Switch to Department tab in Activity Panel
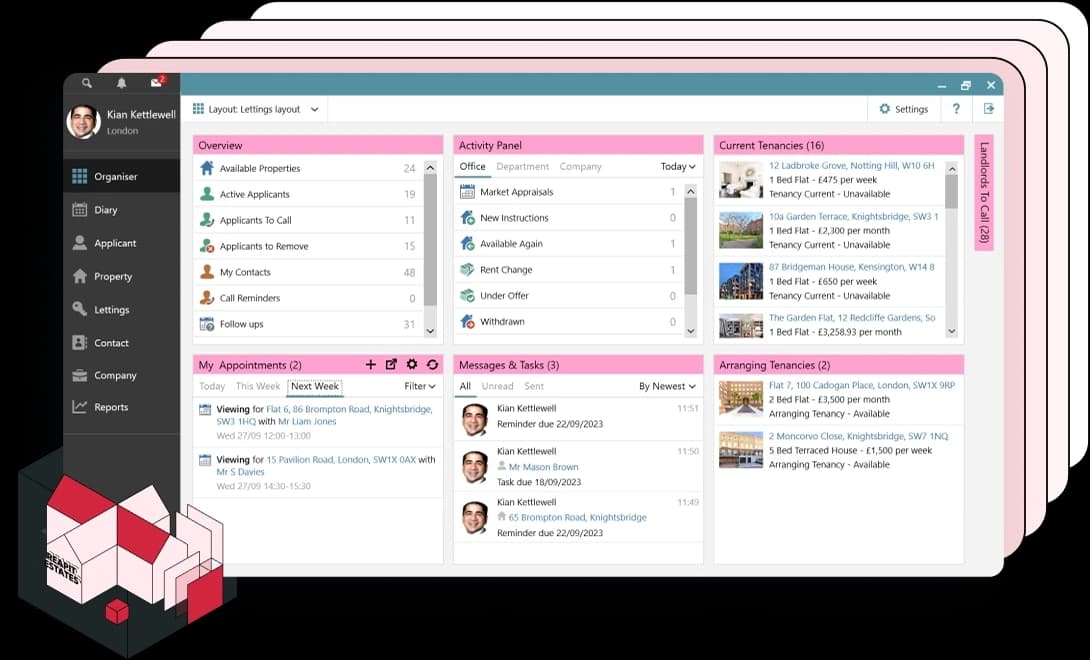1090x660 pixels. point(523,167)
